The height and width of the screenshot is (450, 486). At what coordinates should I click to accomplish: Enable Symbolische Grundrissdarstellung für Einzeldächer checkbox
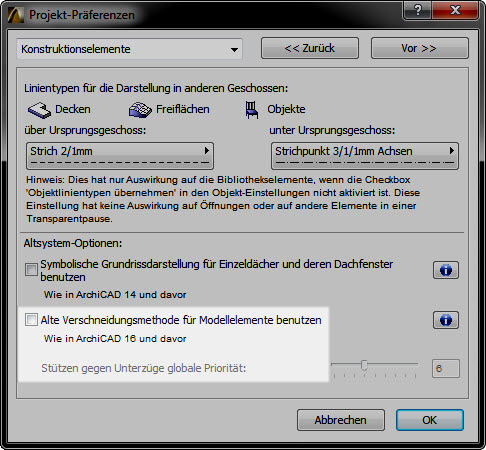[31, 269]
